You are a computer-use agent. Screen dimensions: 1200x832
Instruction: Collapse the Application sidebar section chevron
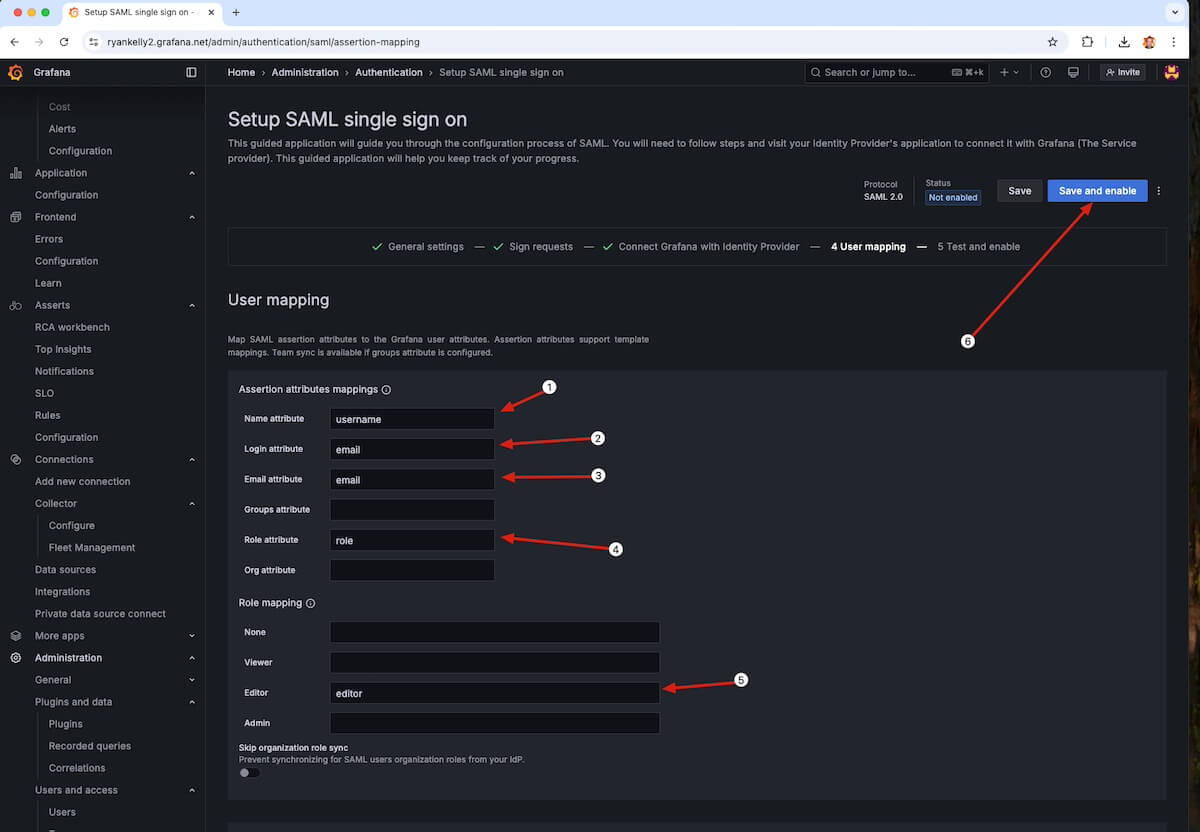pos(191,173)
